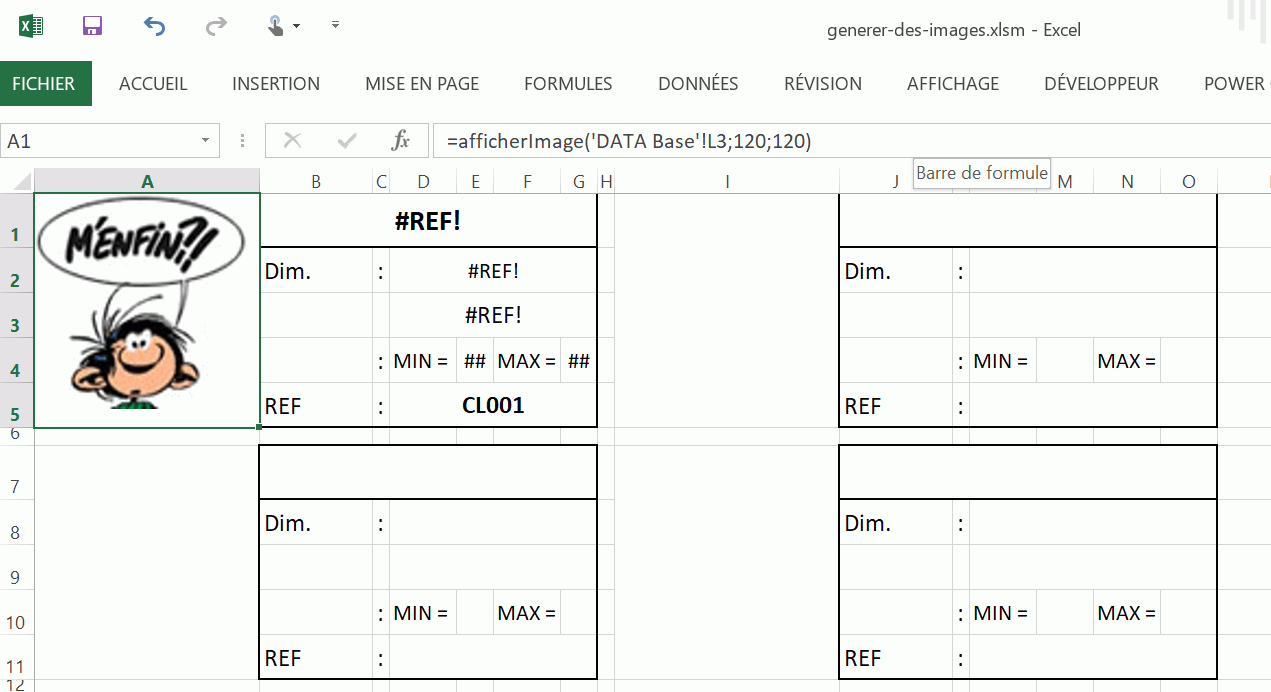The width and height of the screenshot is (1271, 692).
Task: Click the Redo arrow icon
Action: tap(216, 26)
